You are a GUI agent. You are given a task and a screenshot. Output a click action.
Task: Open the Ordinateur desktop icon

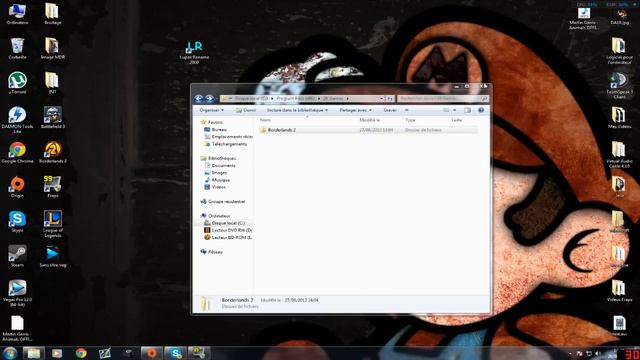(17, 14)
